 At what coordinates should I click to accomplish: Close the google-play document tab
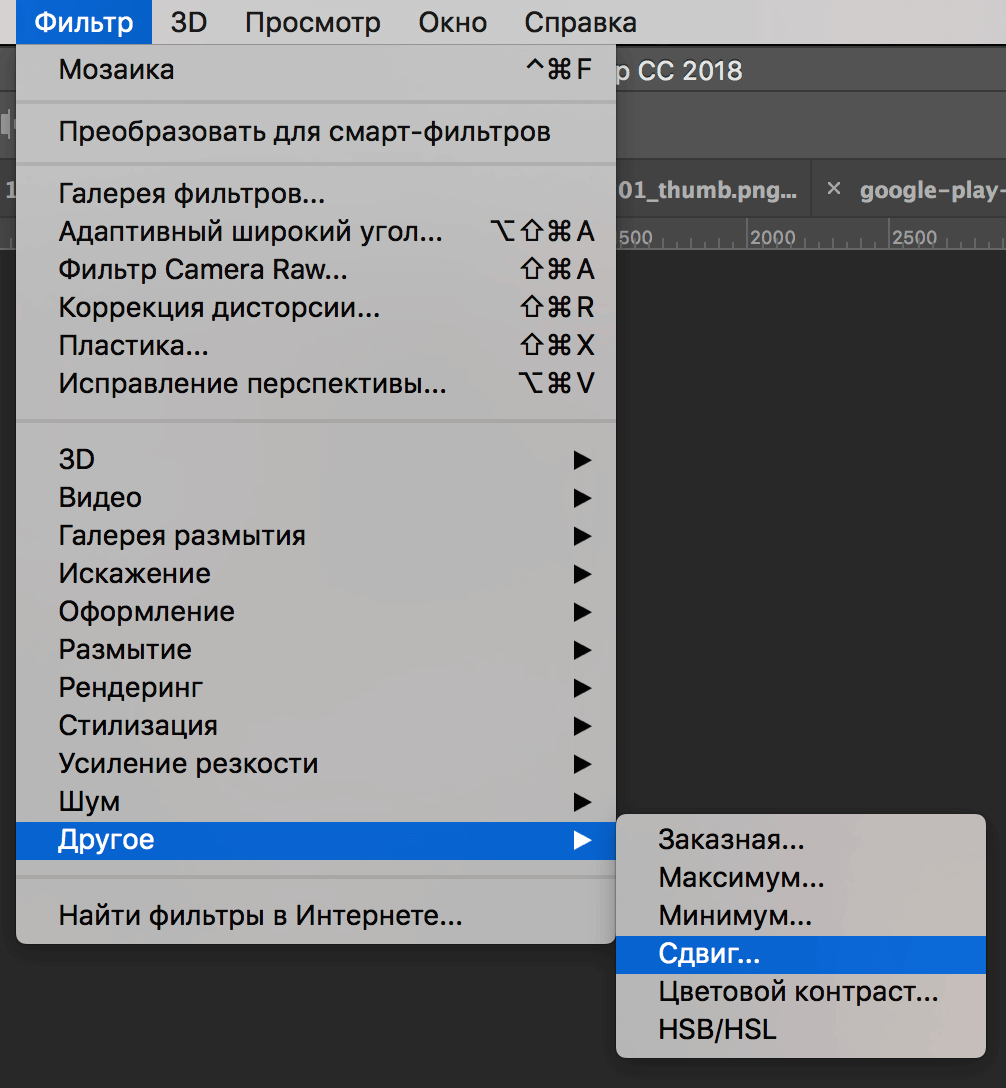click(x=836, y=190)
